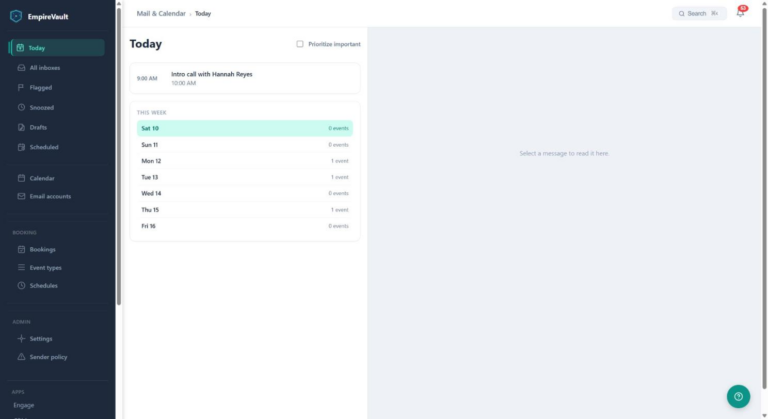
Task: Click the Scheduled label in sidebar
Action: click(x=44, y=148)
